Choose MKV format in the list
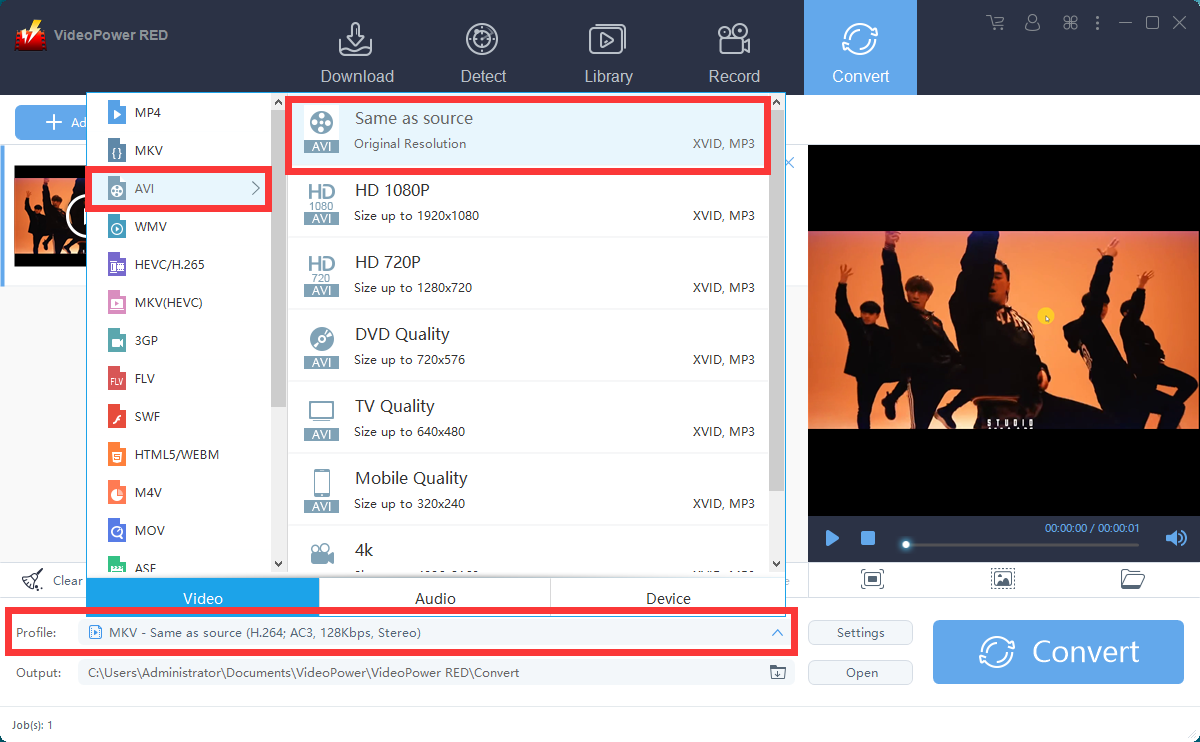 coord(179,151)
